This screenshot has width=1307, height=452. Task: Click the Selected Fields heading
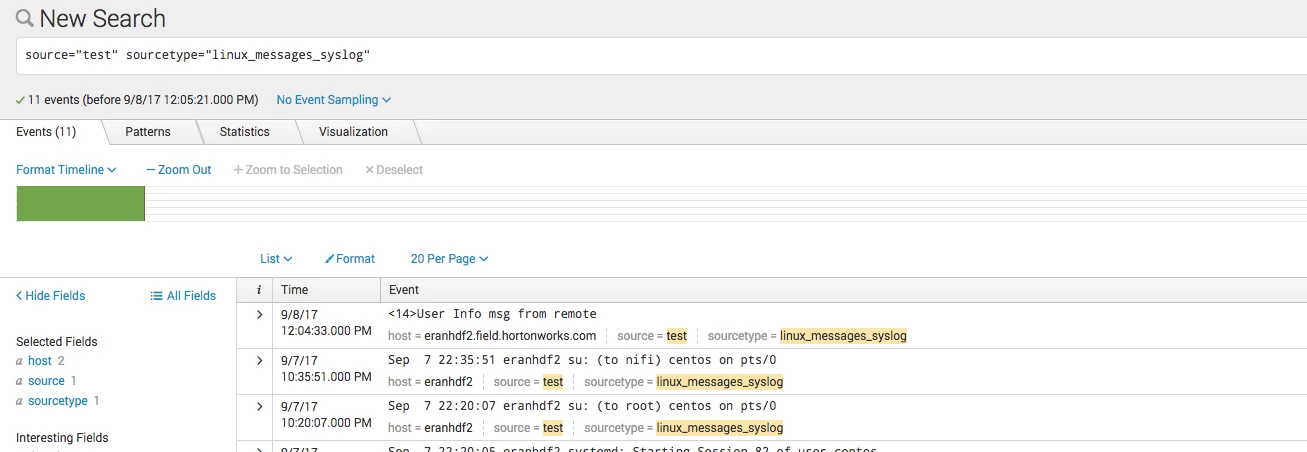(x=57, y=342)
